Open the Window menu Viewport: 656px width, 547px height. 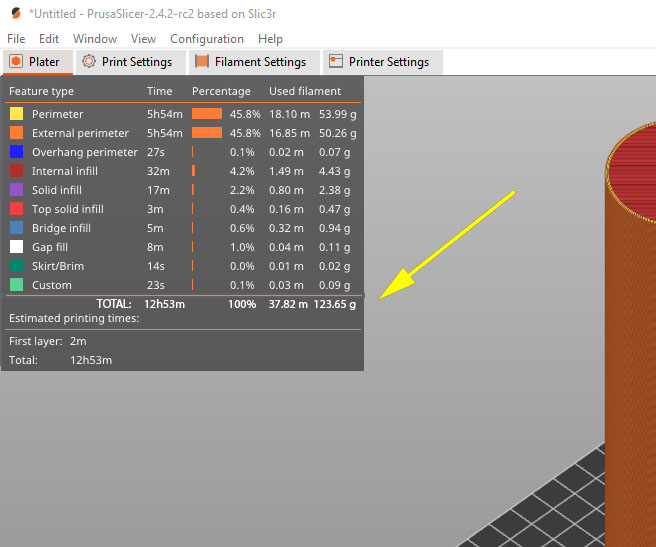tap(95, 39)
